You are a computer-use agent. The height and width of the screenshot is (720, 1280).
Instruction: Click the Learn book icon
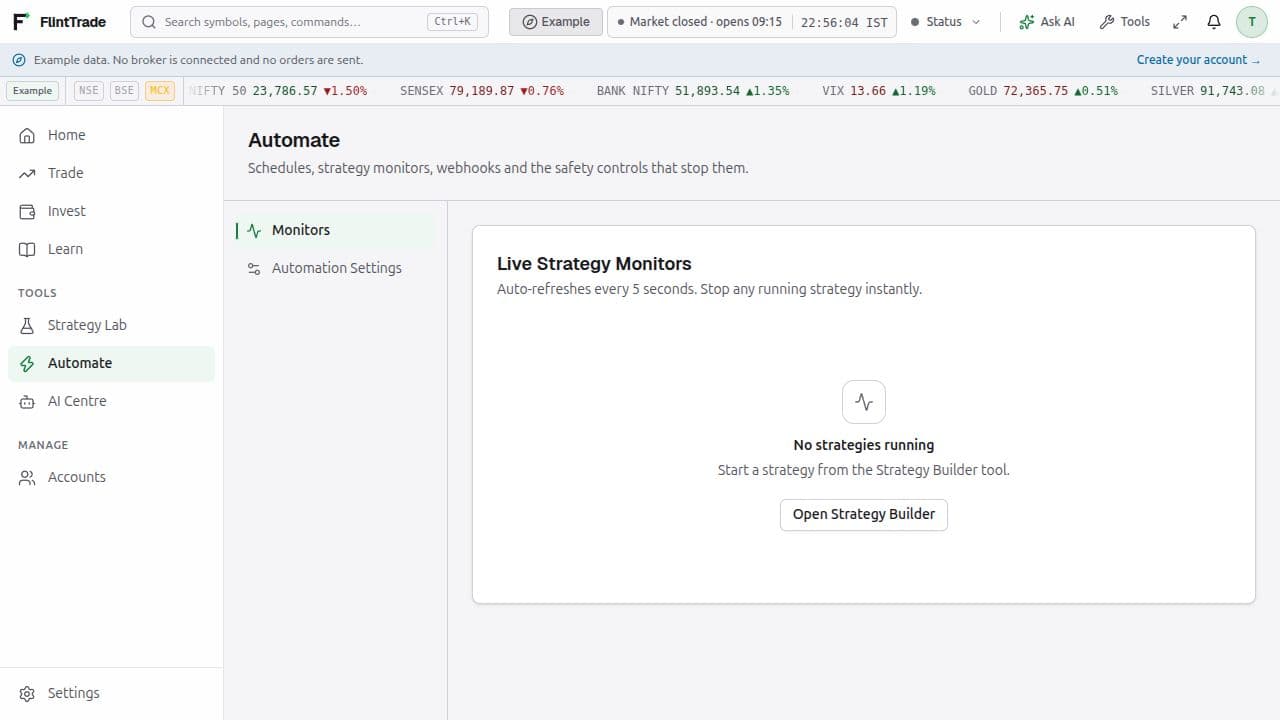(27, 249)
